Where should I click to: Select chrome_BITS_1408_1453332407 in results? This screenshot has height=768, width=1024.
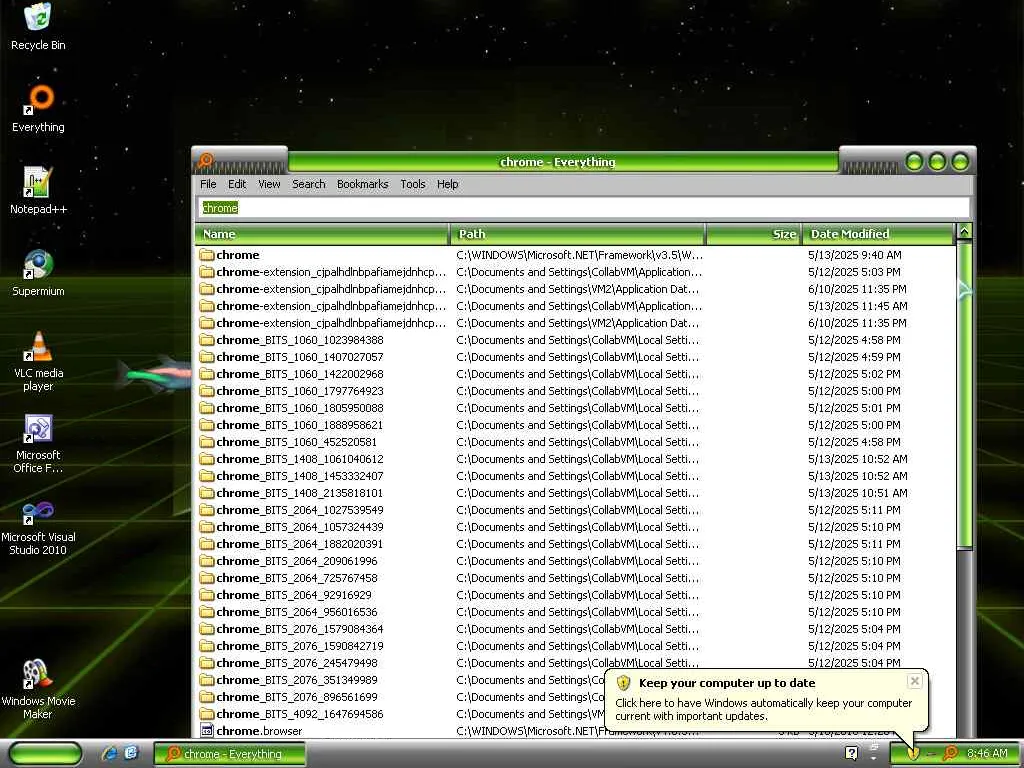[x=575, y=475]
